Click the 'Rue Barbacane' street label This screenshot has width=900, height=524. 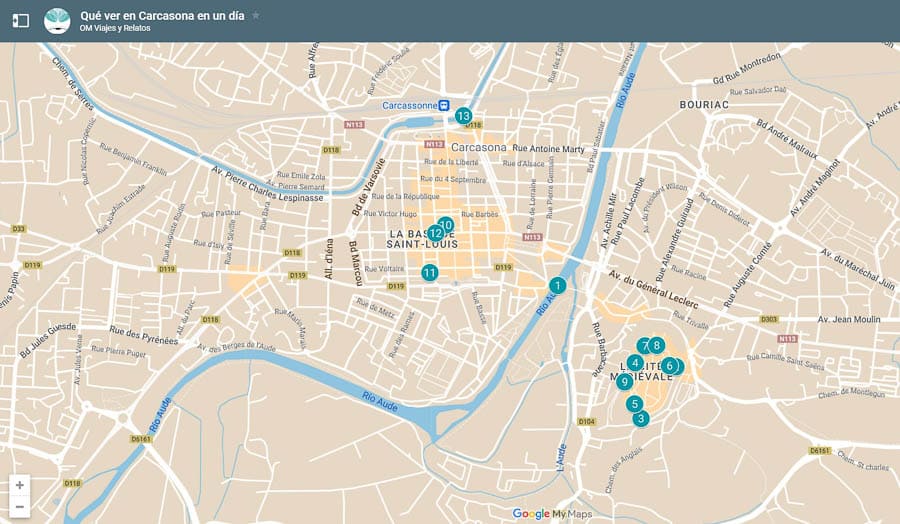(599, 350)
